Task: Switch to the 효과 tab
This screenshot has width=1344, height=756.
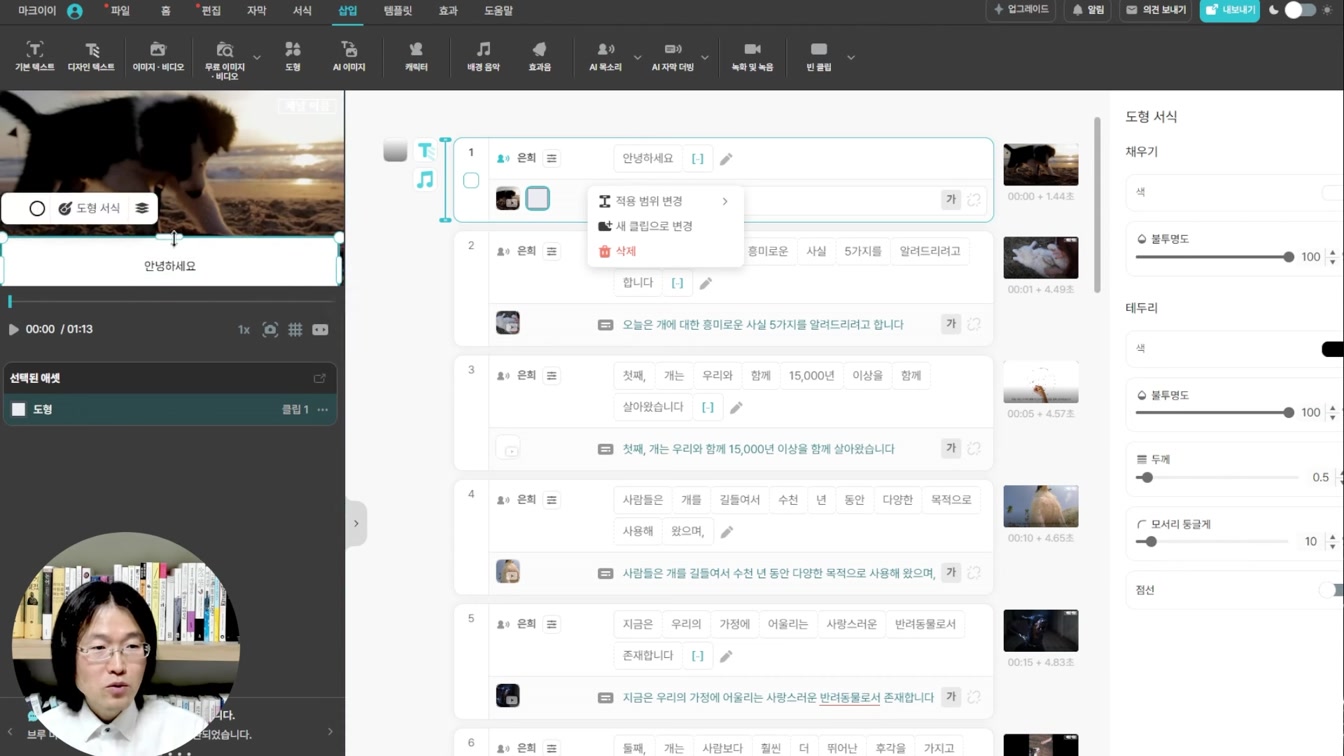Action: point(448,11)
